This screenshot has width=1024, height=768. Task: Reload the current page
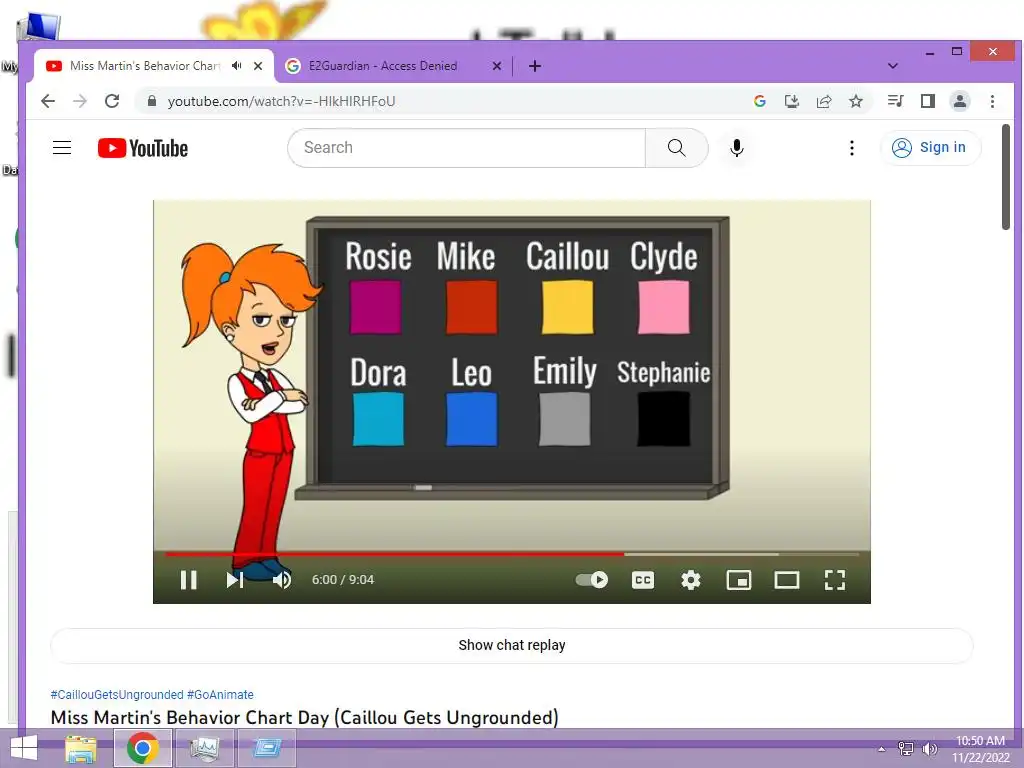(112, 101)
